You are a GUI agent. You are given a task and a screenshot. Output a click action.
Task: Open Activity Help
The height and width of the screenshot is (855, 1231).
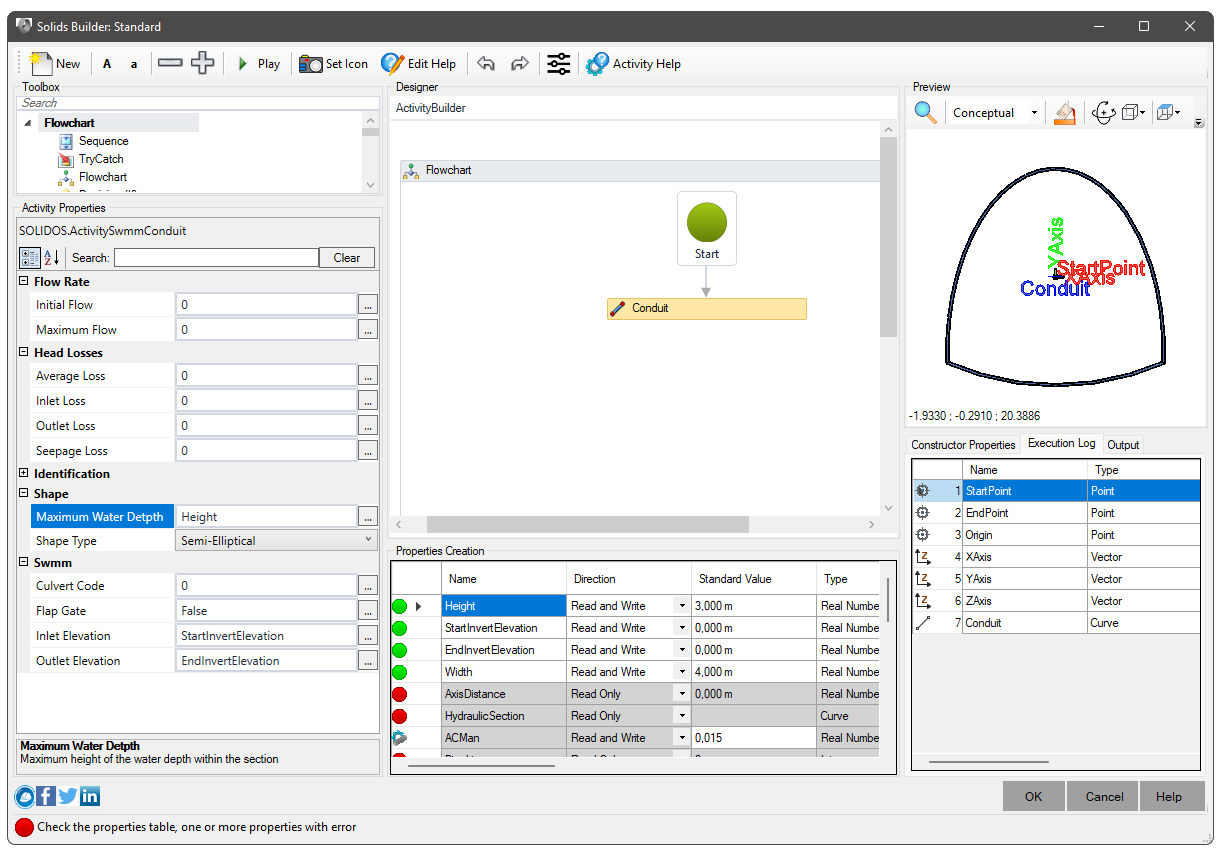tap(633, 64)
